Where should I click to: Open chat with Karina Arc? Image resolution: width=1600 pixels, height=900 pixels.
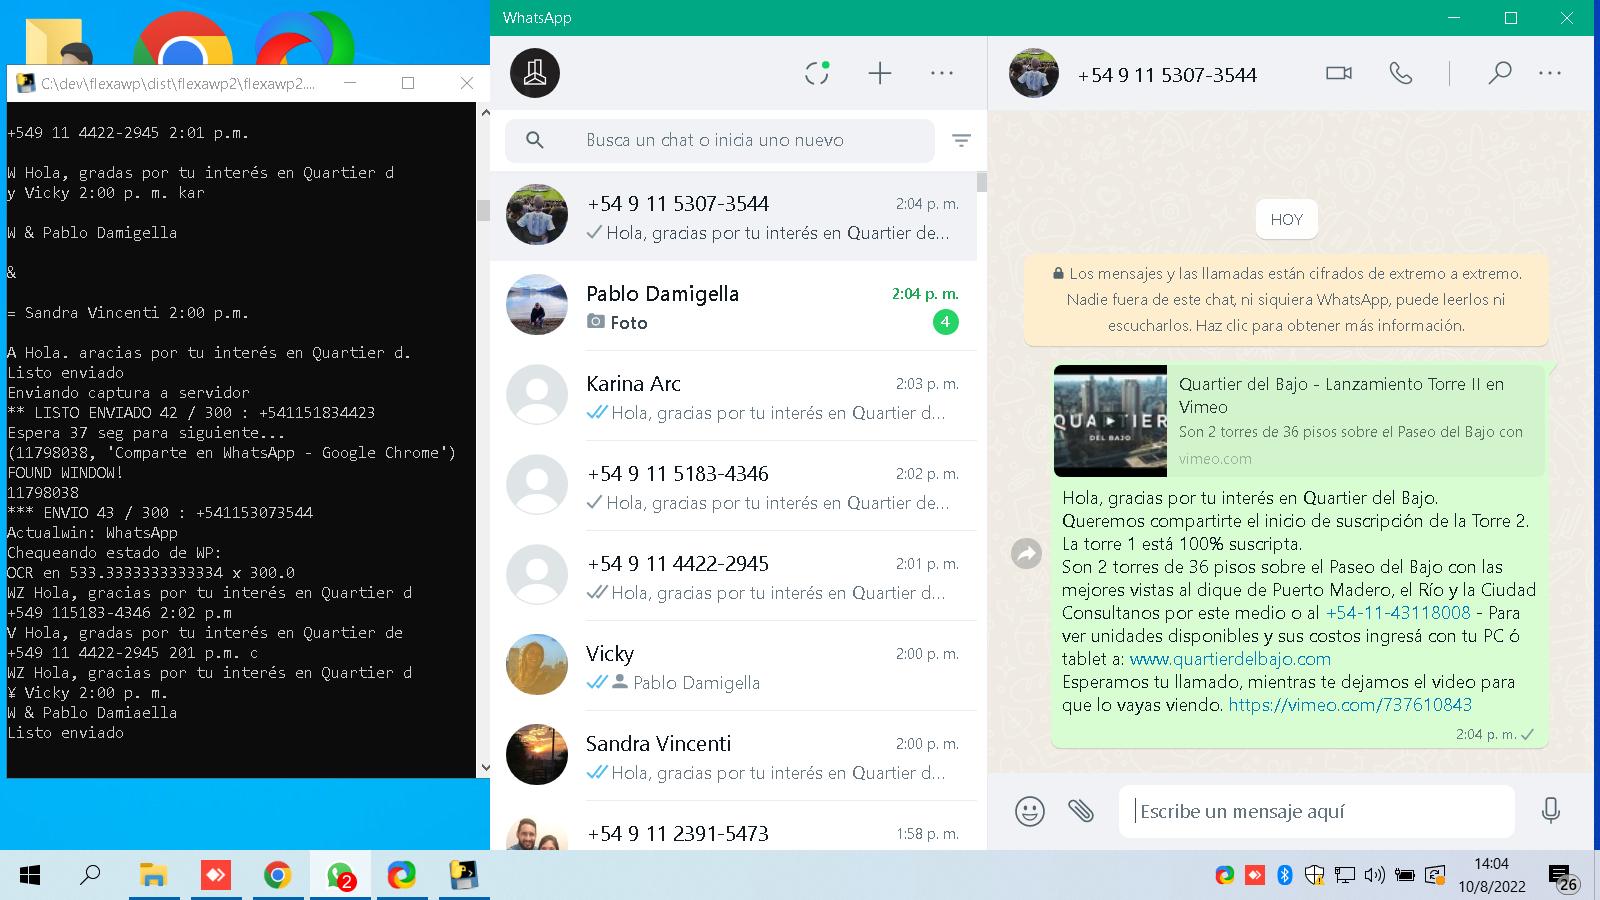point(733,396)
